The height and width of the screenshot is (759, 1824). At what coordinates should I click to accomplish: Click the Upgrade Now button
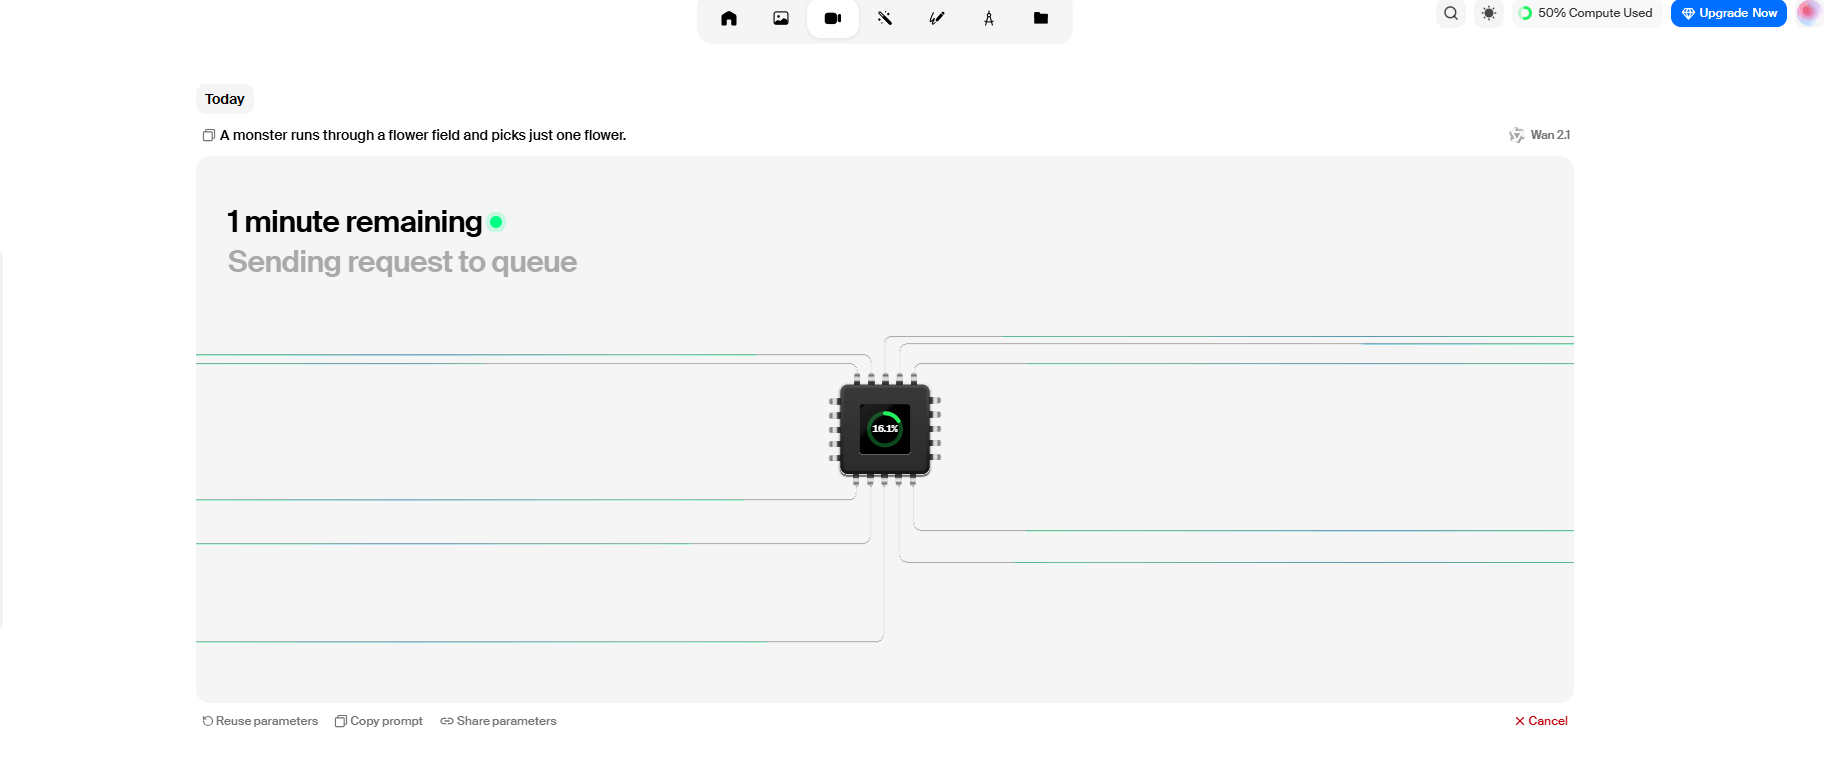point(1729,13)
